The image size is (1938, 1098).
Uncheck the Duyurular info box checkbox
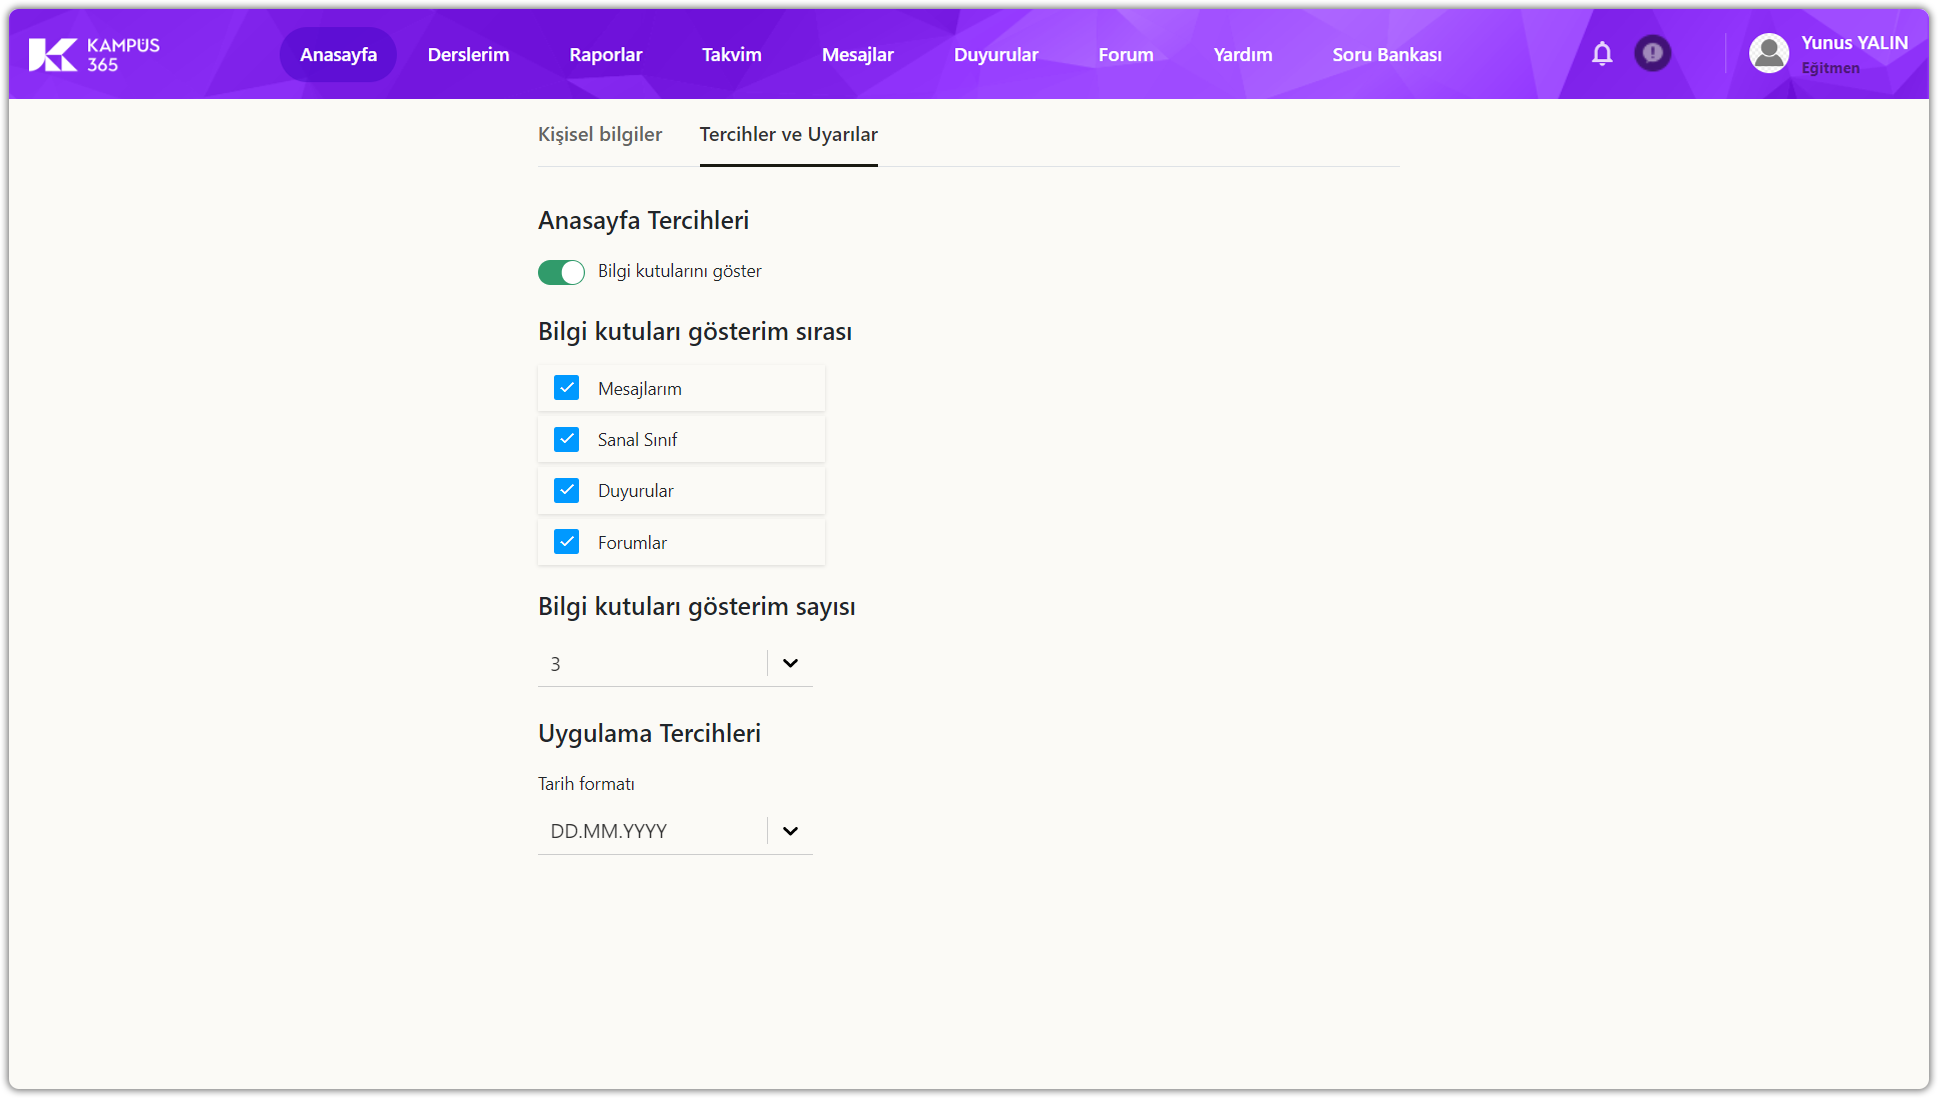[x=566, y=490]
